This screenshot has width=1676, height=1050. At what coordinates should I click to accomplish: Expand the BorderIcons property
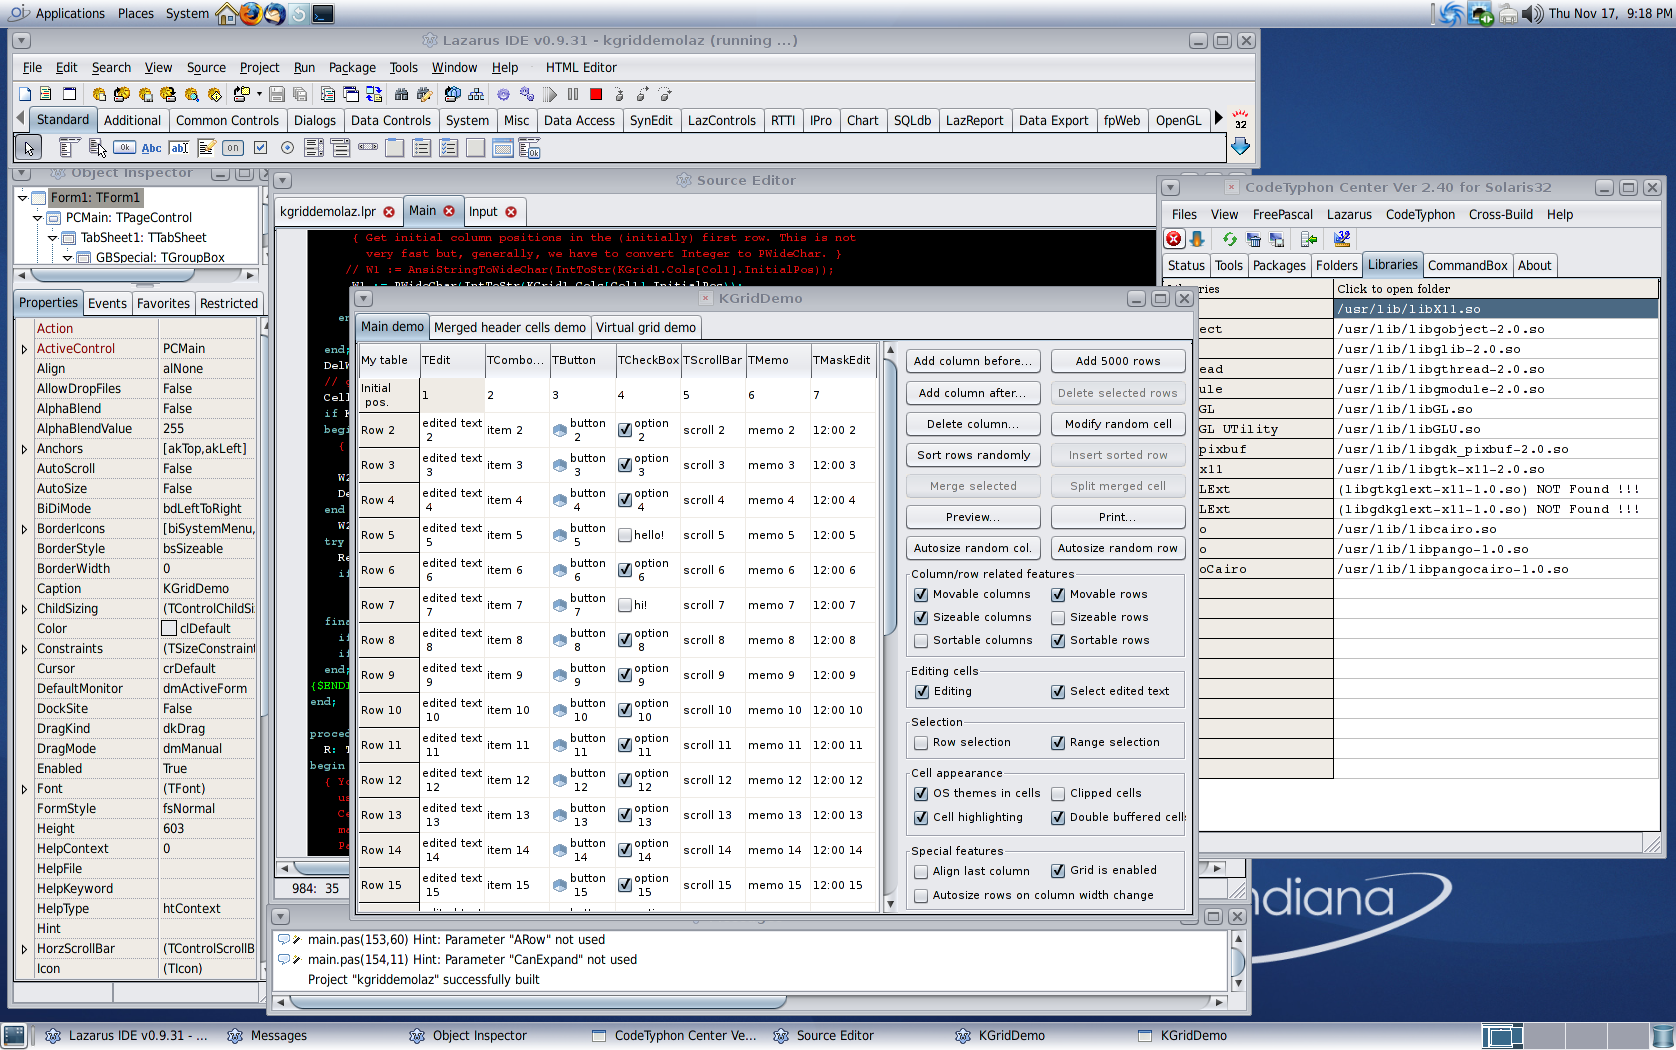24,529
